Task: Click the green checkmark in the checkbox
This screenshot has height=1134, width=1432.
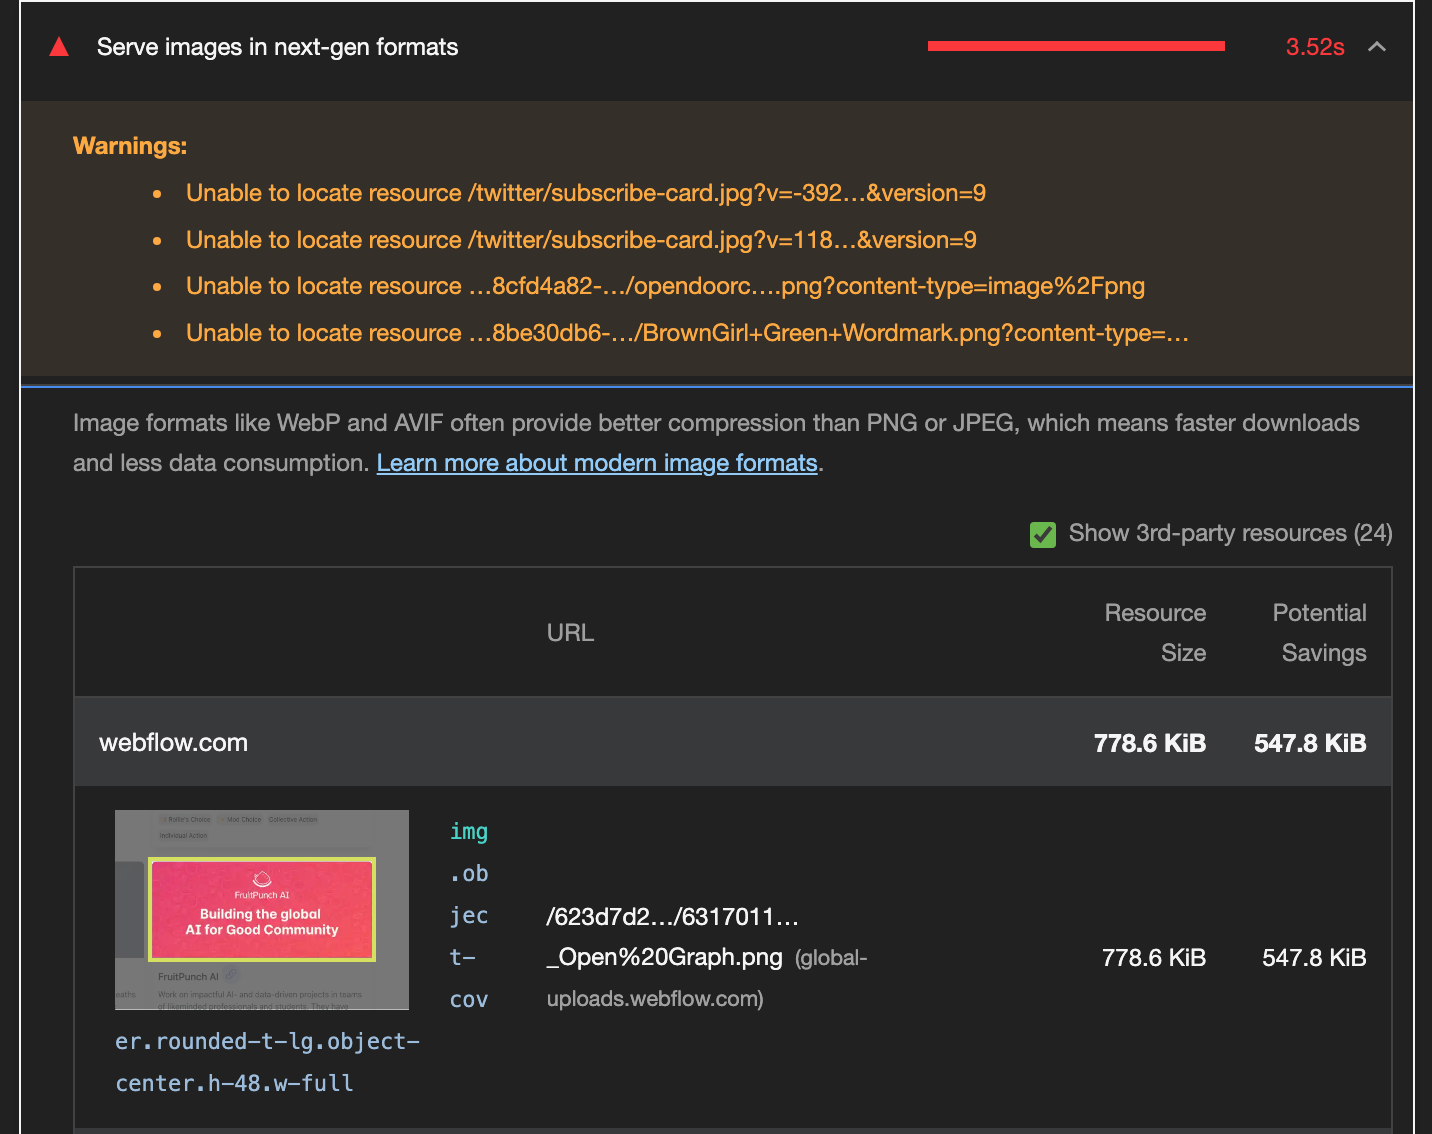Action: pos(1043,534)
